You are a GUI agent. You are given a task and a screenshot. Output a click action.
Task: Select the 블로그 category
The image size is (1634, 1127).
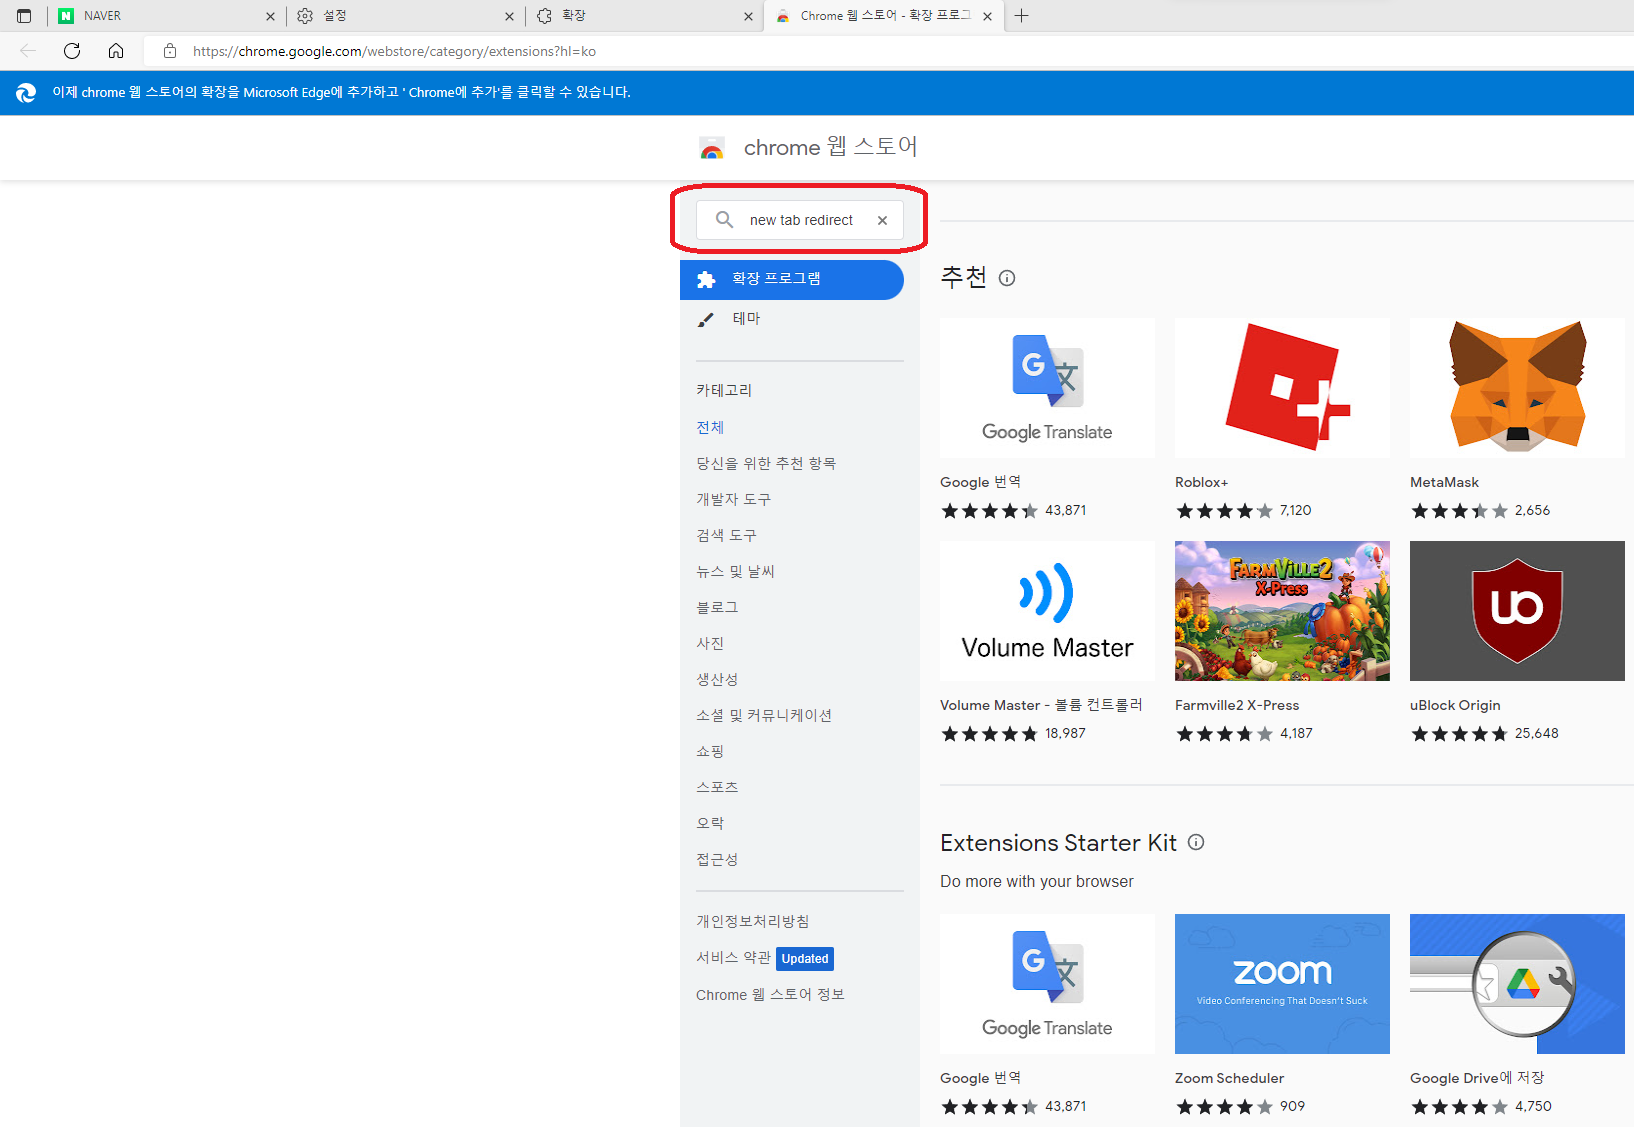pos(717,607)
